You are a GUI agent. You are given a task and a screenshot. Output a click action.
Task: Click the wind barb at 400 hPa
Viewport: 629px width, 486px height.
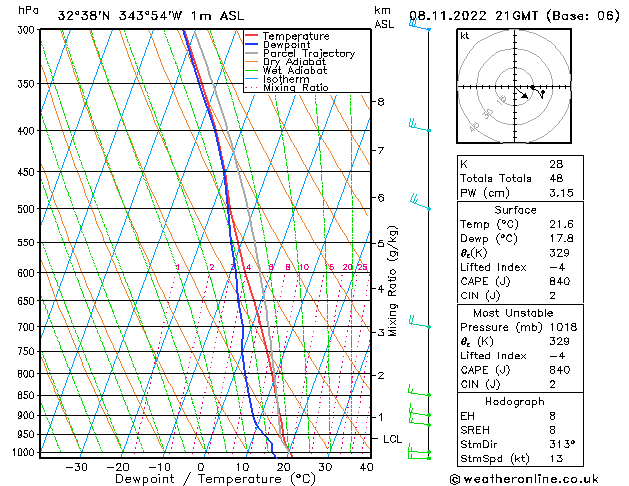coord(420,125)
